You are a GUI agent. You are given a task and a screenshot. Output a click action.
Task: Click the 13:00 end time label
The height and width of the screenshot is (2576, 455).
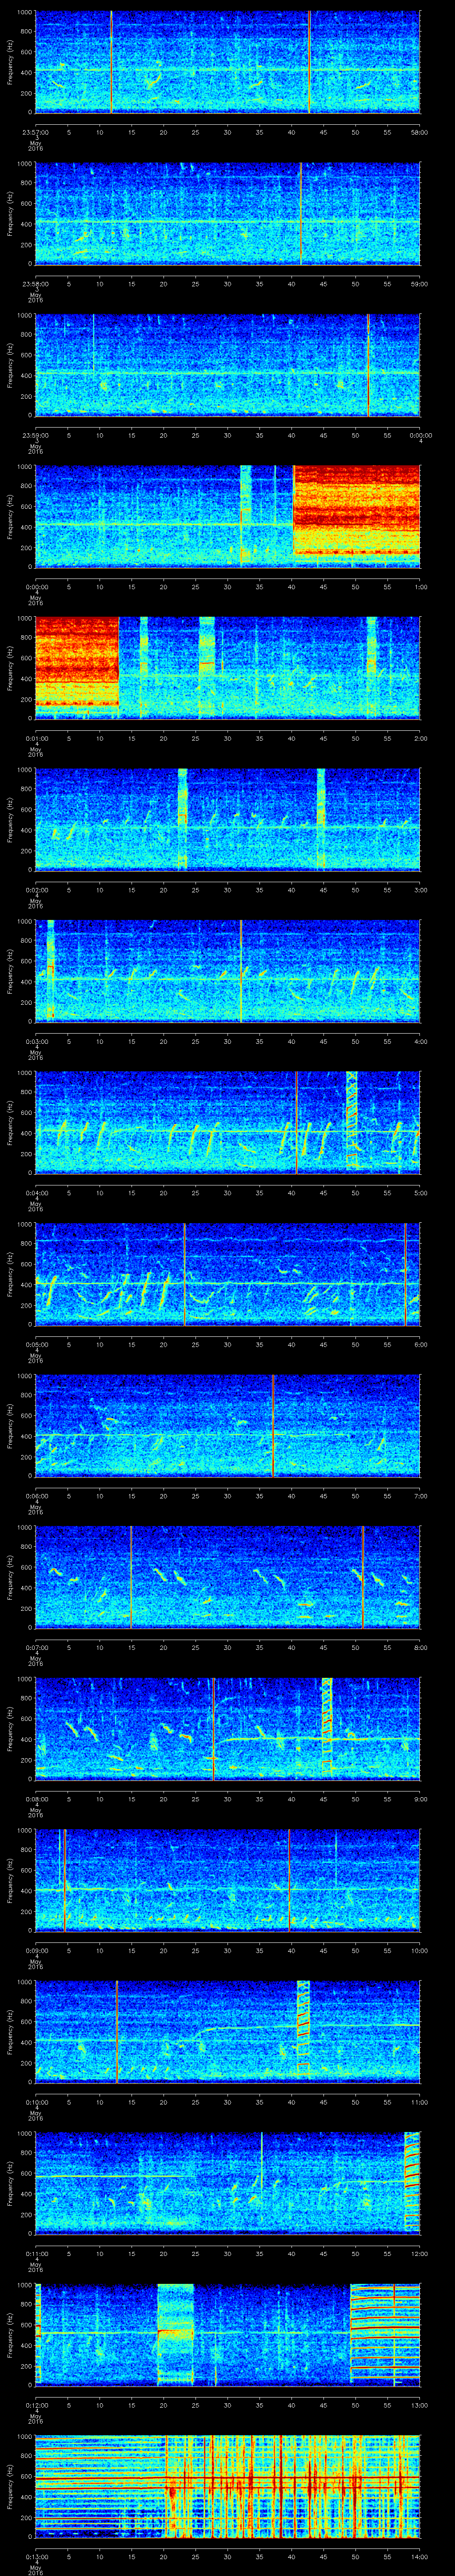[x=419, y=2405]
